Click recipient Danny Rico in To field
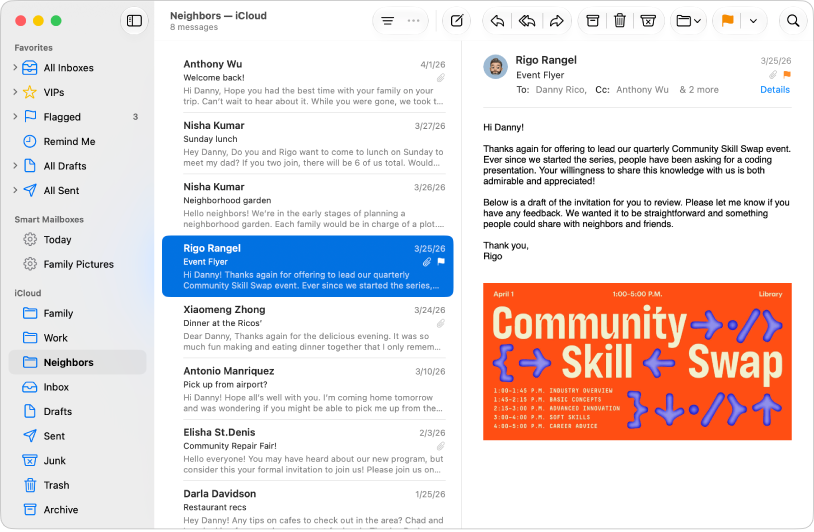814x532 pixels. (x=561, y=89)
